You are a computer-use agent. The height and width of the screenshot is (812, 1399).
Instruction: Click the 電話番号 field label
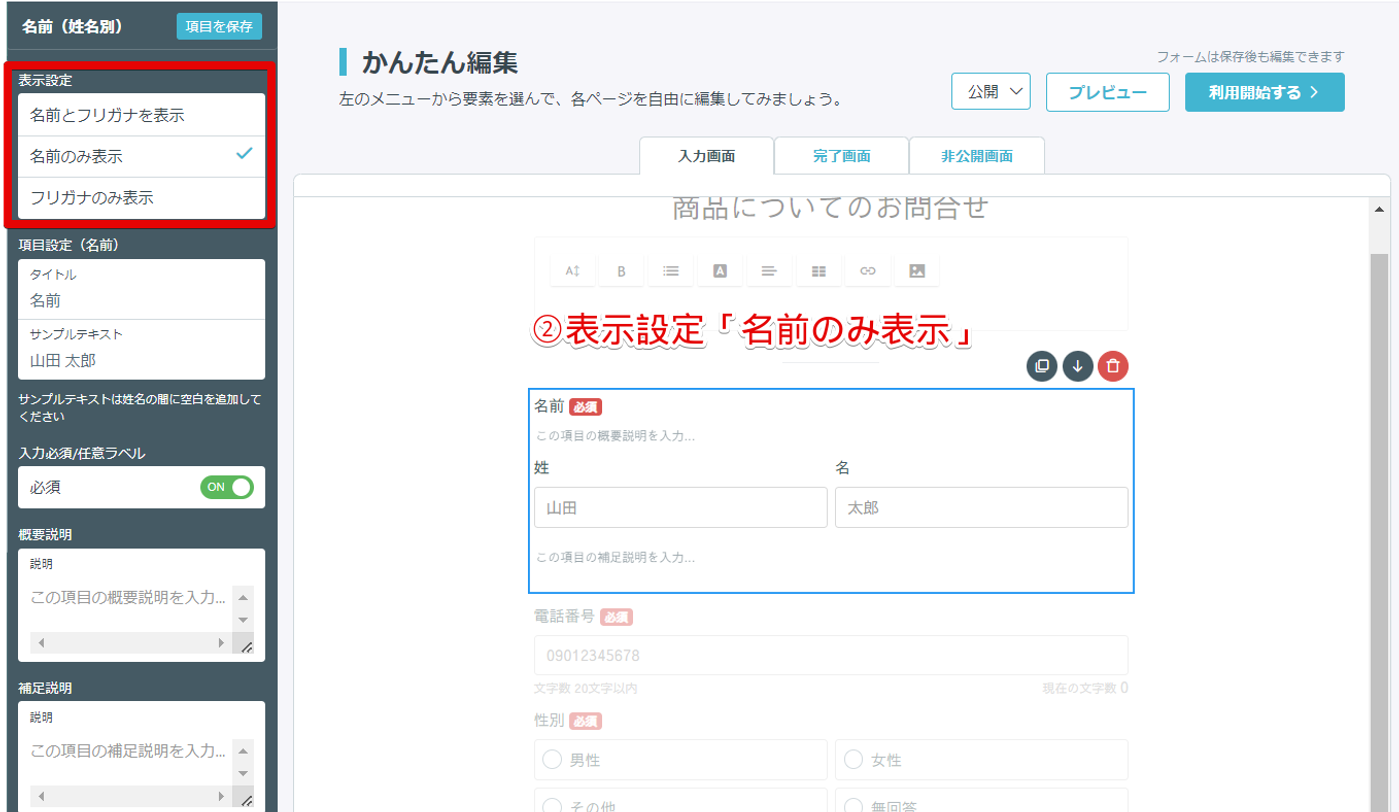point(565,616)
